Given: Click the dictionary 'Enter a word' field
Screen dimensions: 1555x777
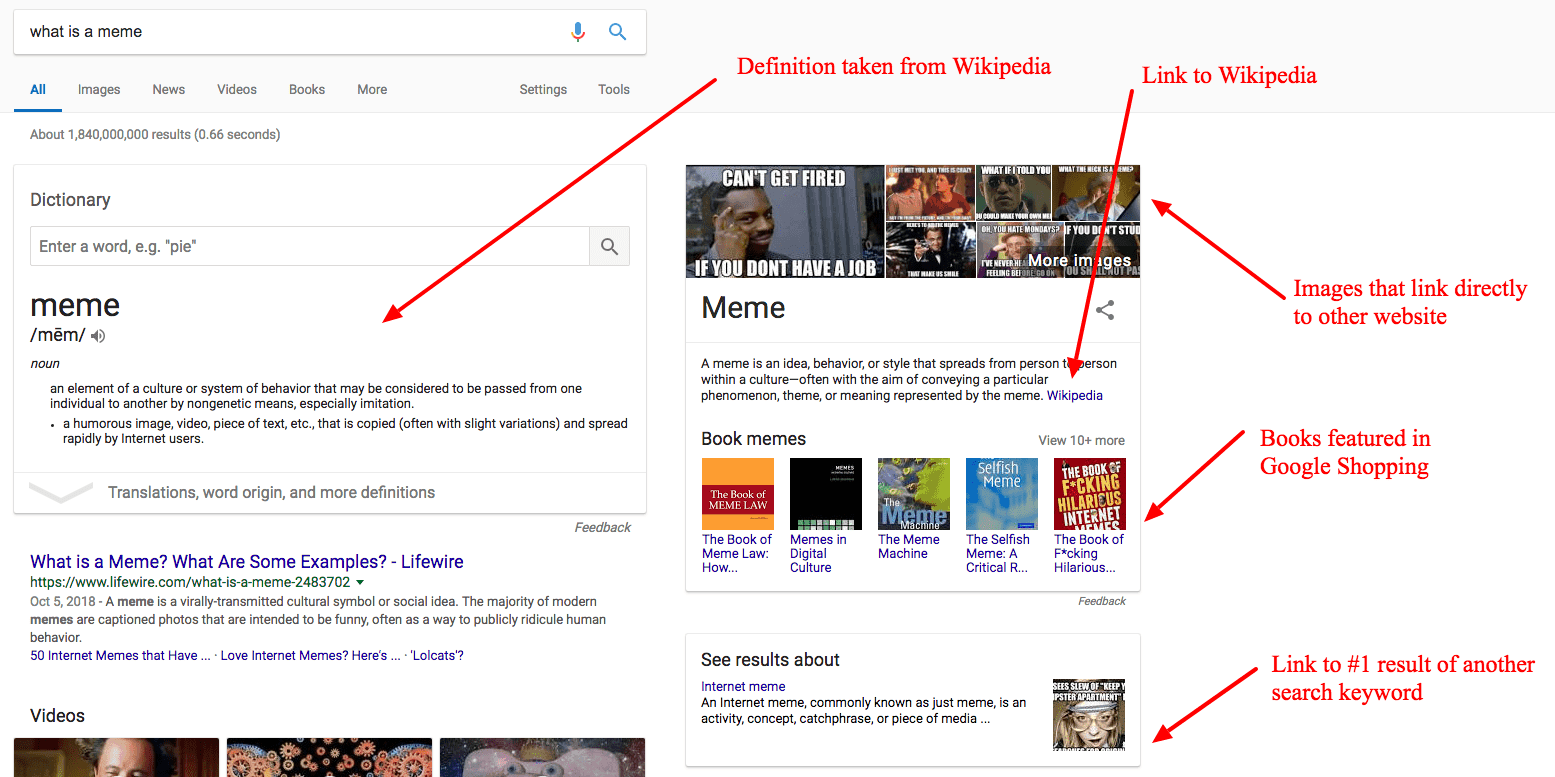Looking at the screenshot, I should click(x=310, y=246).
